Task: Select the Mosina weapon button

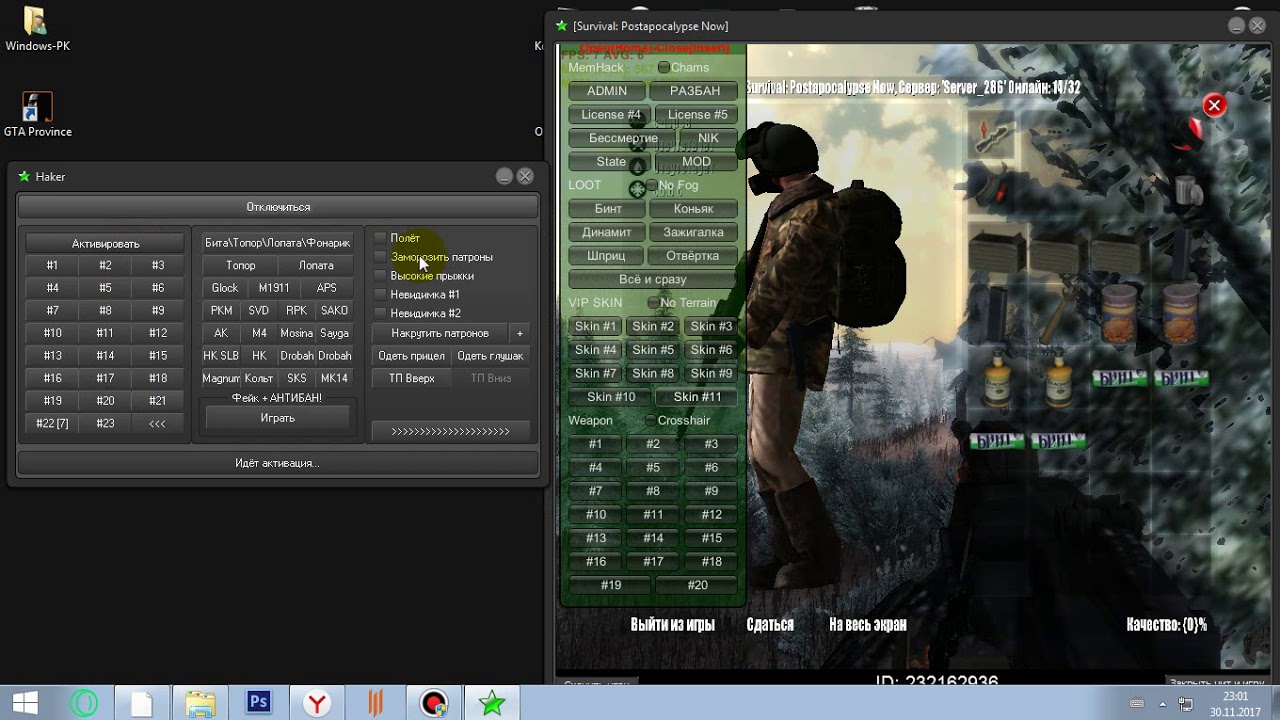Action: click(x=296, y=333)
